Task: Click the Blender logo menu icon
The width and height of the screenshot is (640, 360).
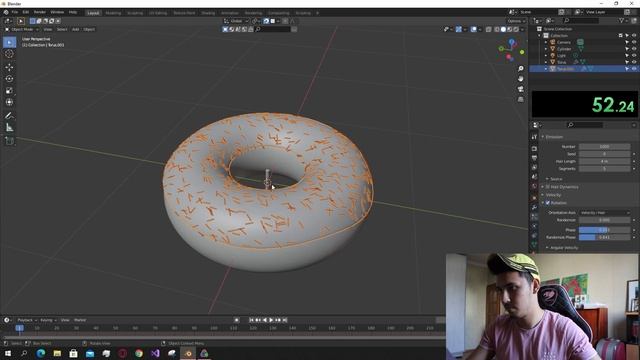Action: [6, 13]
